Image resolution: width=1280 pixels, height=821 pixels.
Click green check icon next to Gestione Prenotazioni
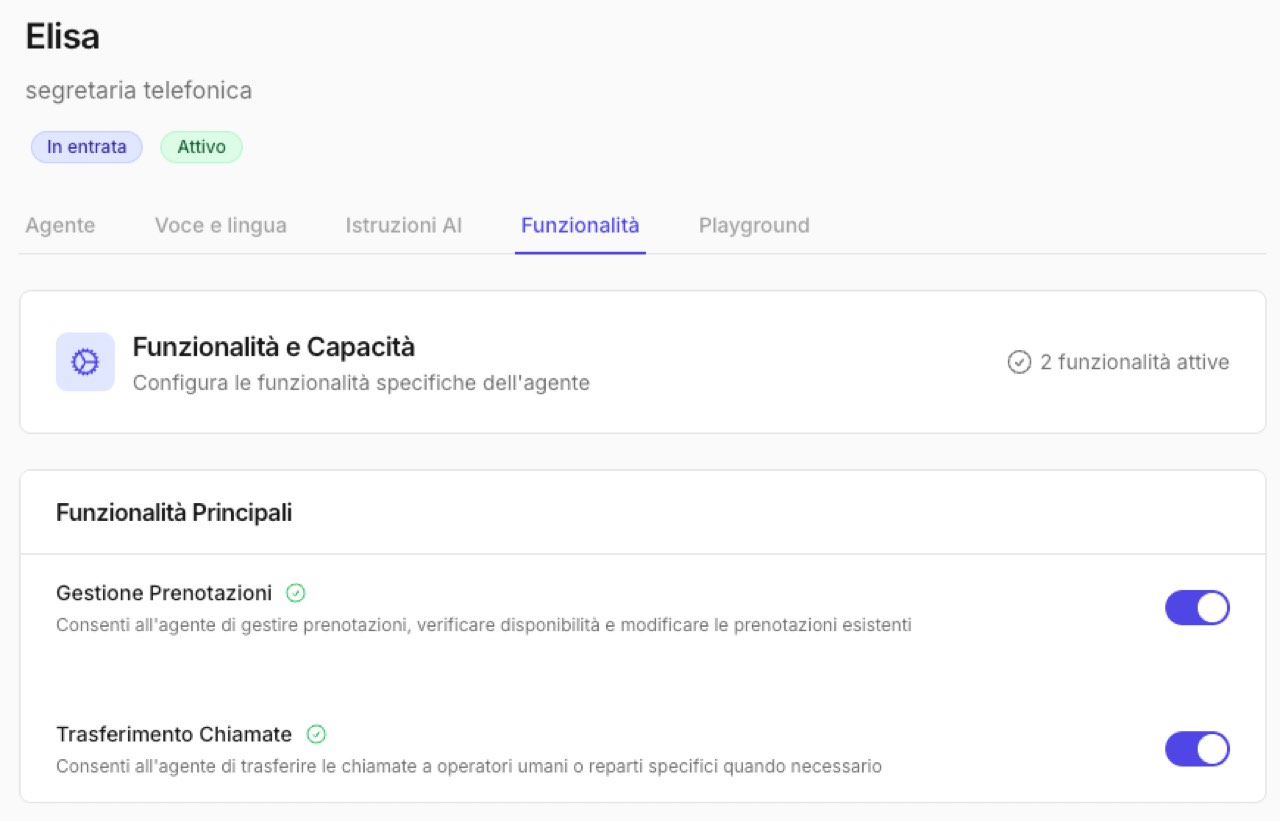tap(295, 593)
